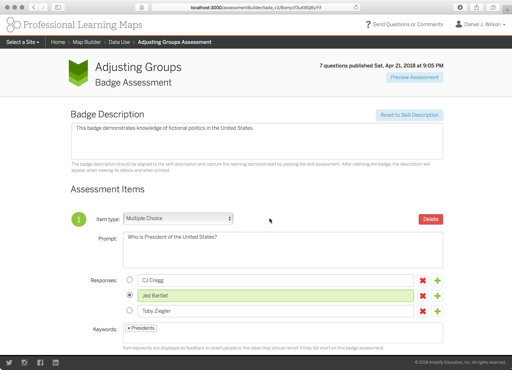This screenshot has height=370, width=512.
Task: Show browser tab overview icon
Action: 493,7
